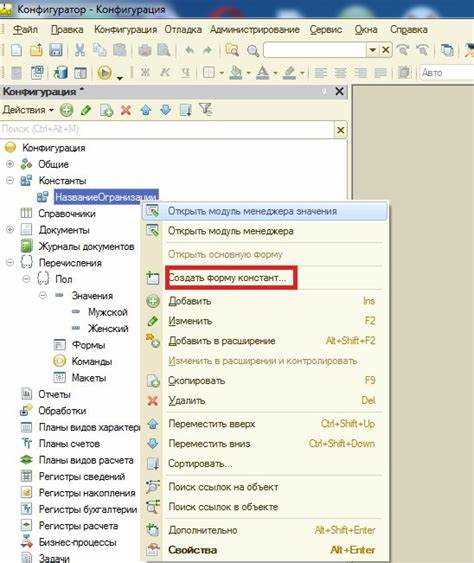474x563 pixels.
Task: Click the green Add icon in configuration toolbar
Action: 66,110
